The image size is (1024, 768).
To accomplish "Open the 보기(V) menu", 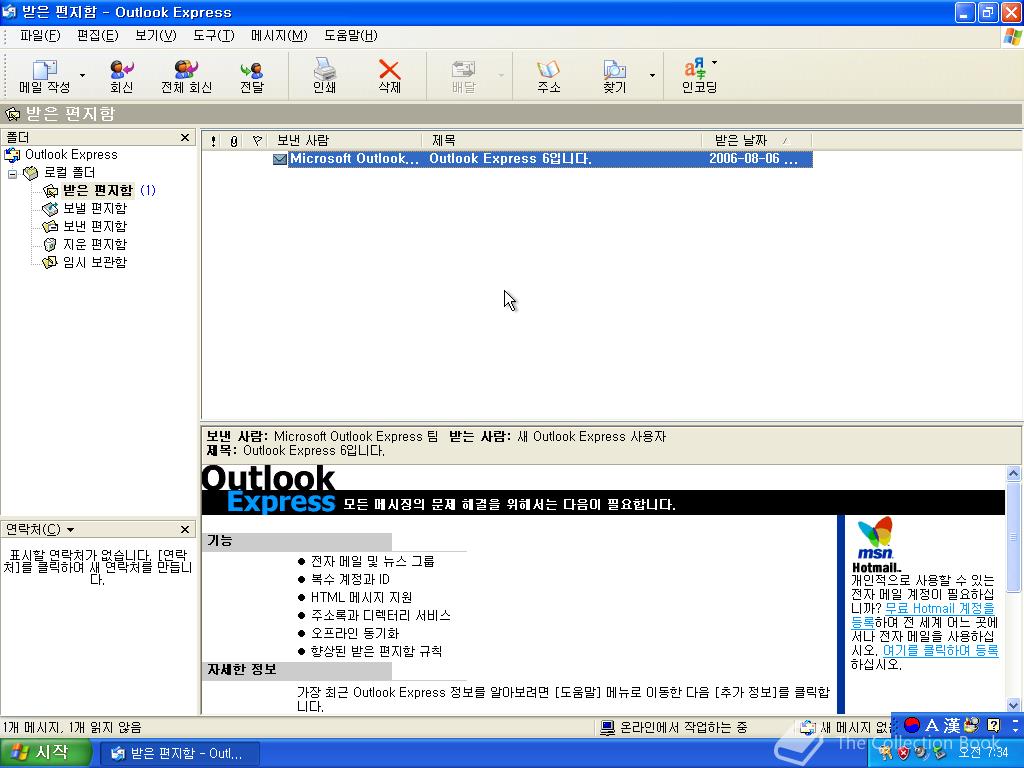I will pyautogui.click(x=155, y=35).
